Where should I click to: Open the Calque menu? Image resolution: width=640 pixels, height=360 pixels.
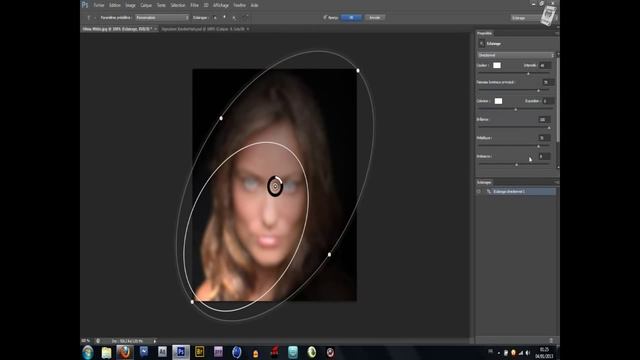tap(146, 5)
